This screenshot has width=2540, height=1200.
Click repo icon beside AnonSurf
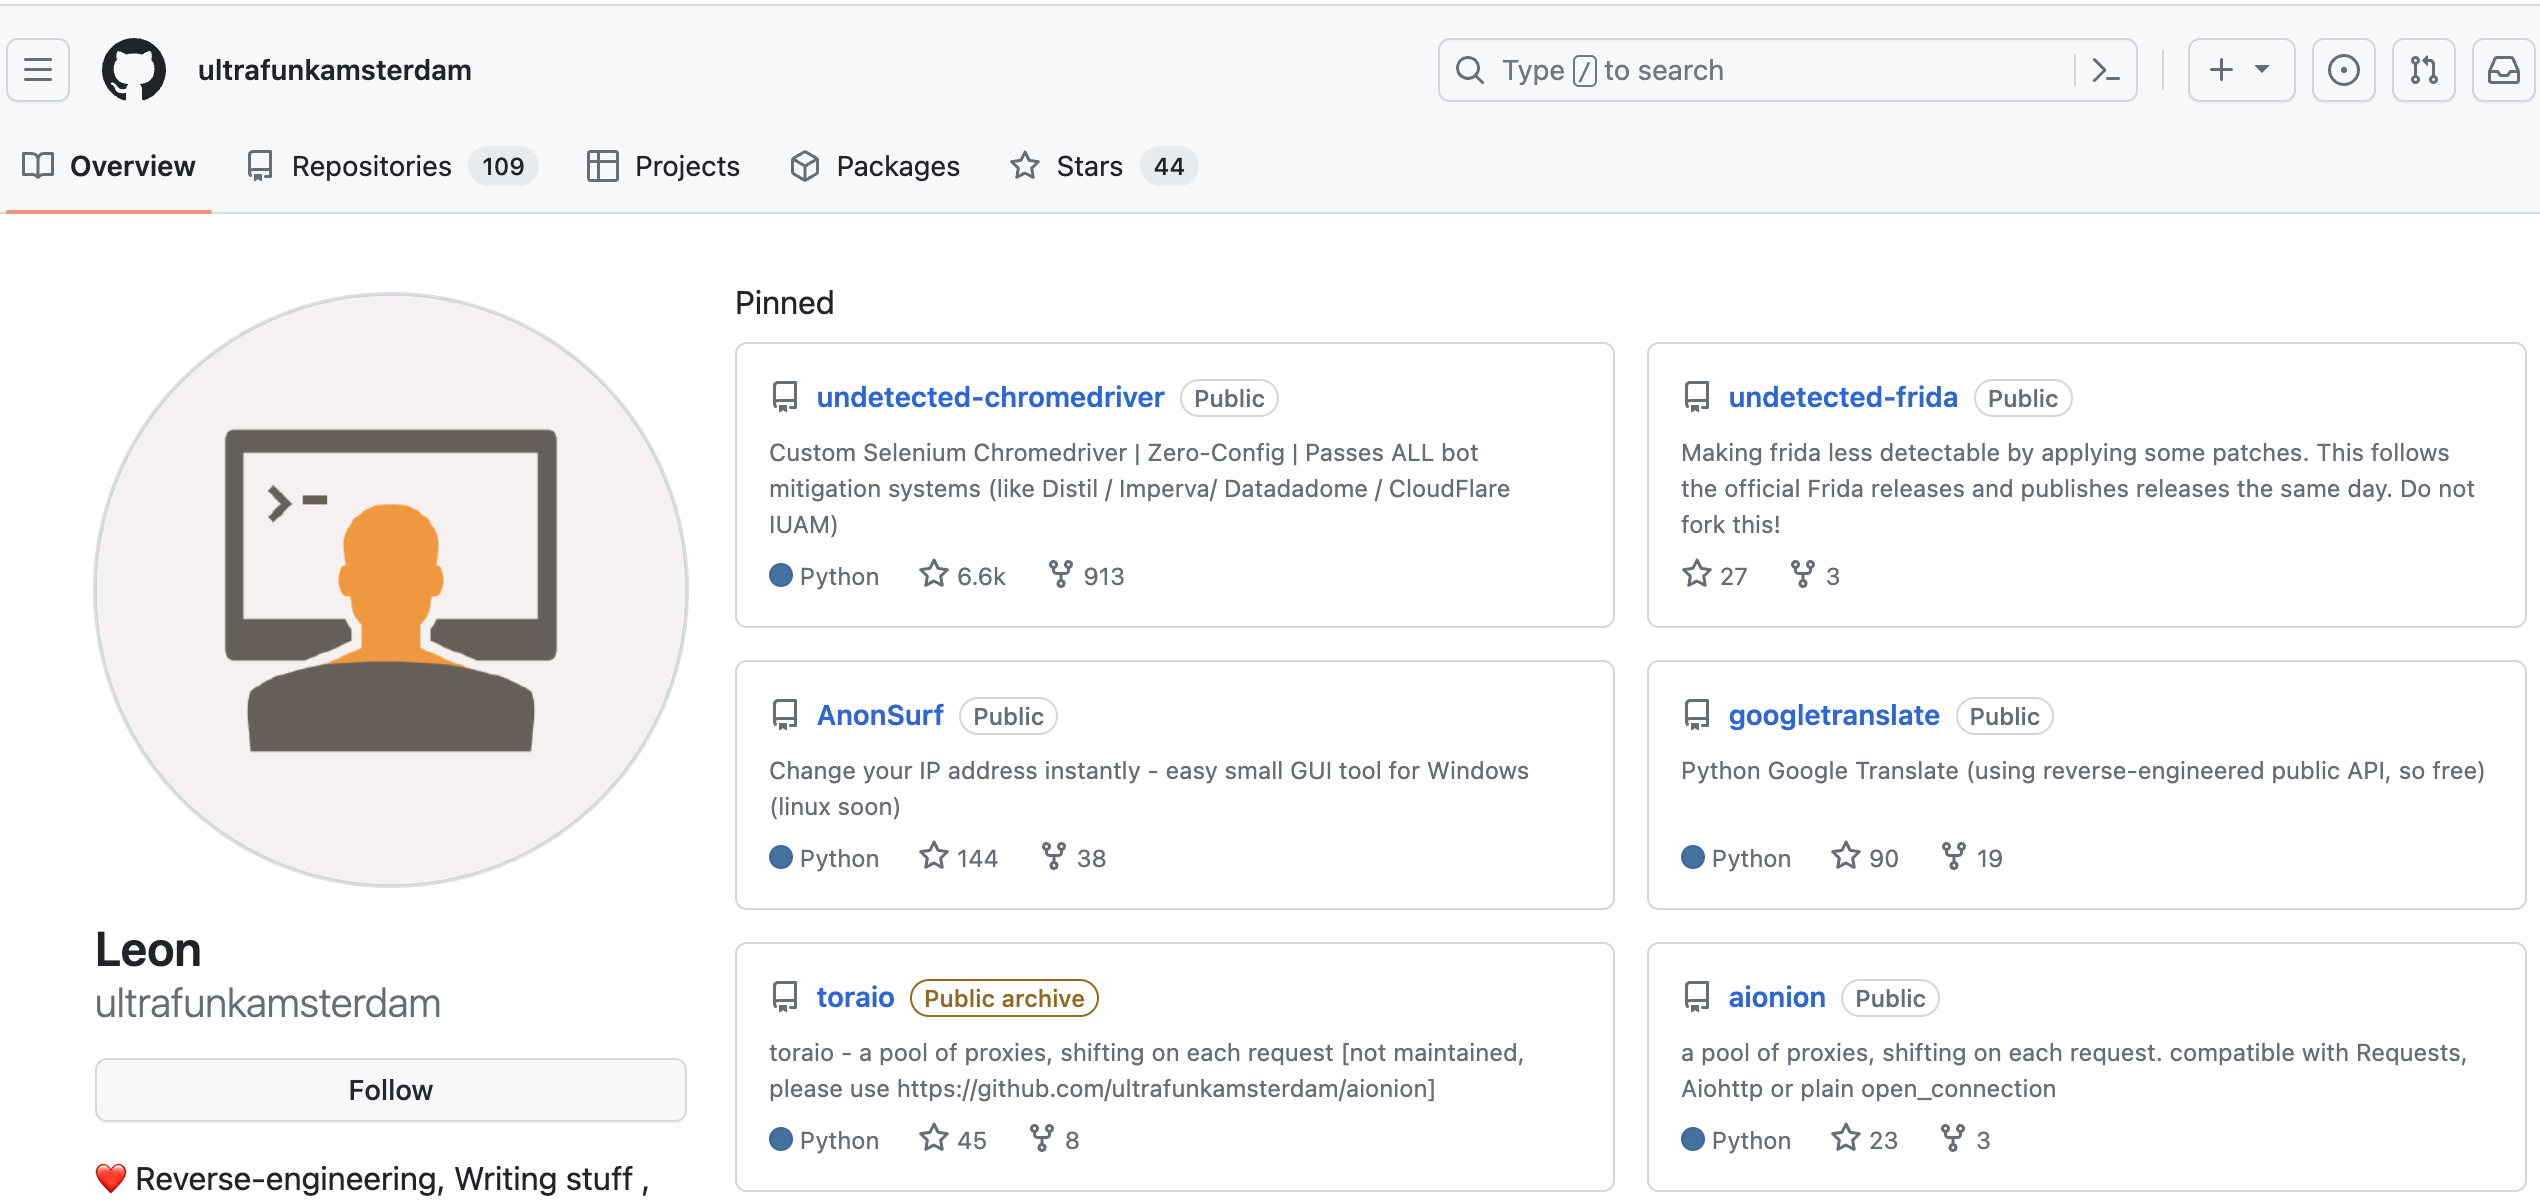(785, 716)
